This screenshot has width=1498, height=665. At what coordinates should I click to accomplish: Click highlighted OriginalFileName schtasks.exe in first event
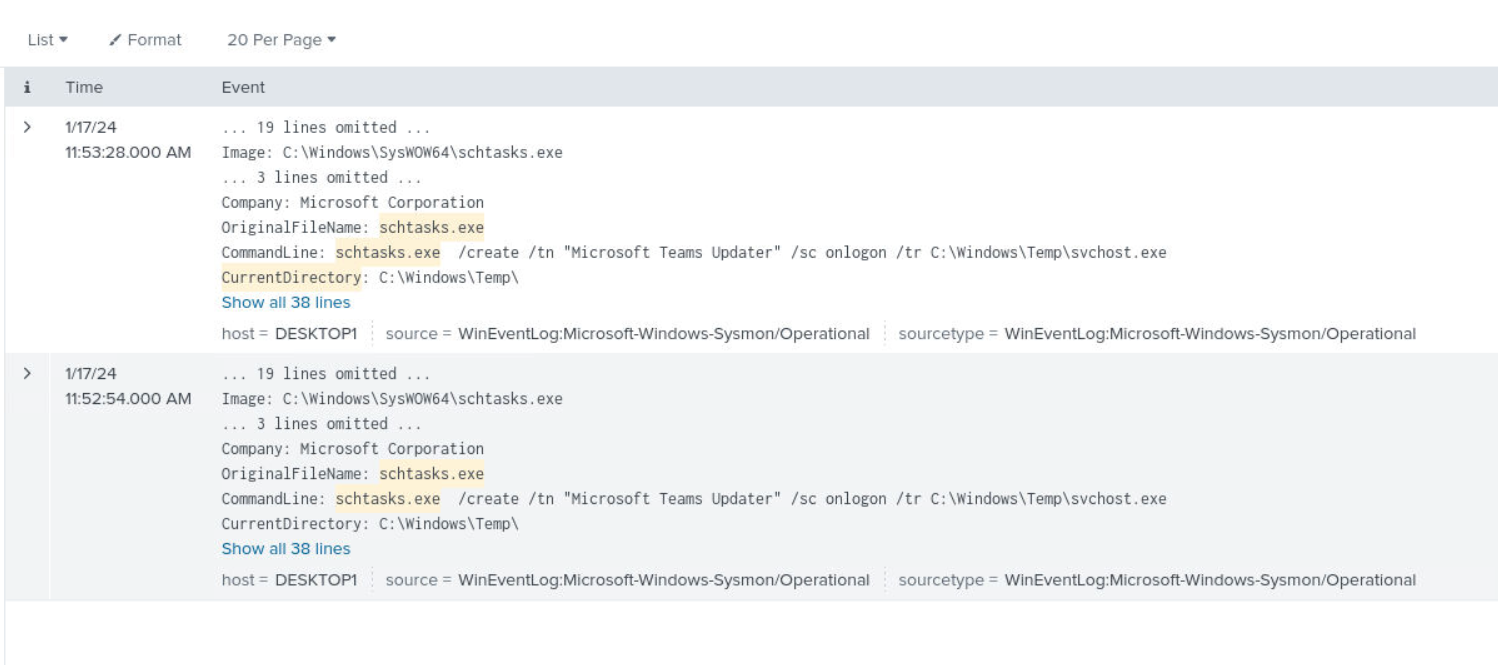coord(431,227)
